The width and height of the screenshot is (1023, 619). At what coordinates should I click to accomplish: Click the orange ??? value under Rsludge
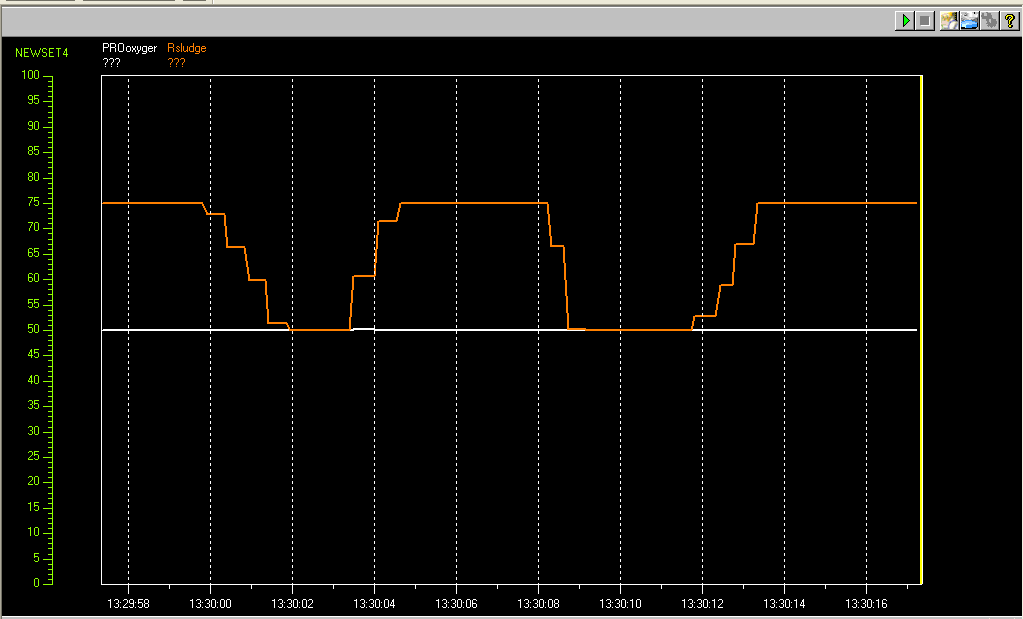coord(176,63)
